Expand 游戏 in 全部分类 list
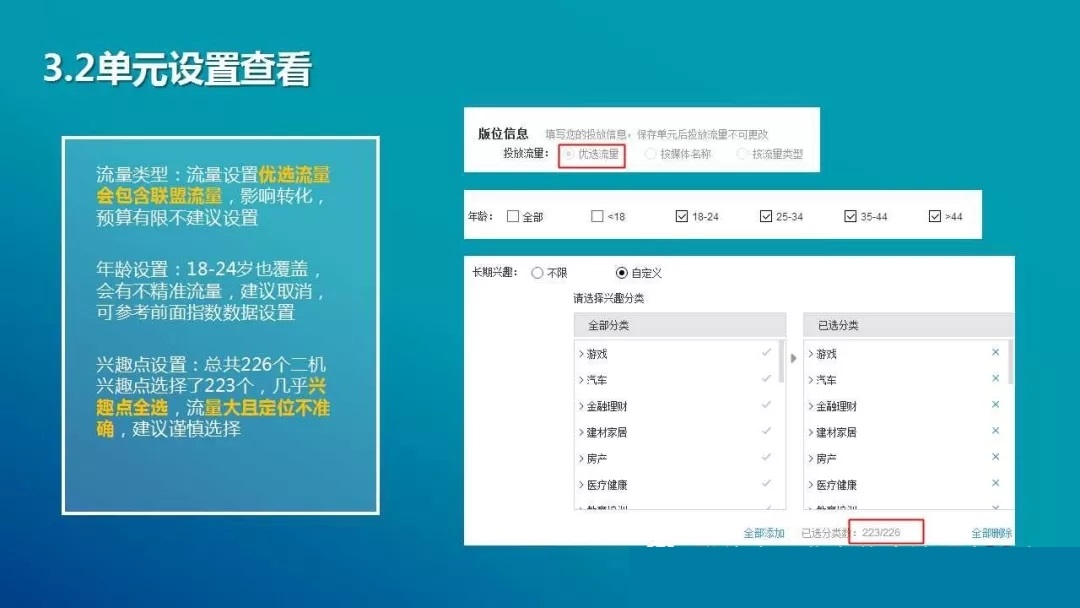The image size is (1080, 608). pyautogui.click(x=581, y=354)
